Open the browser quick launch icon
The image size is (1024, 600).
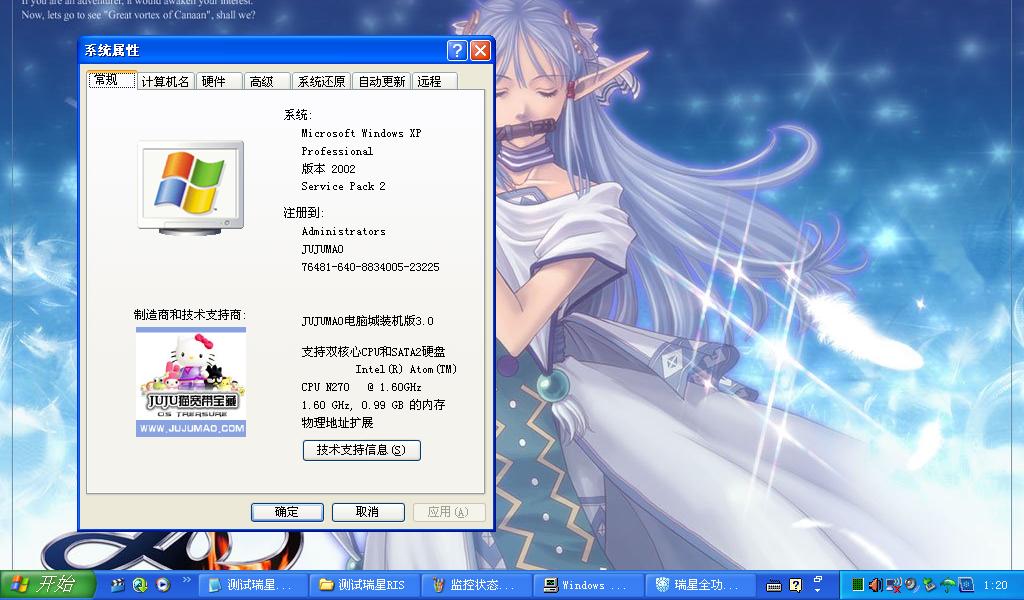coord(140,585)
